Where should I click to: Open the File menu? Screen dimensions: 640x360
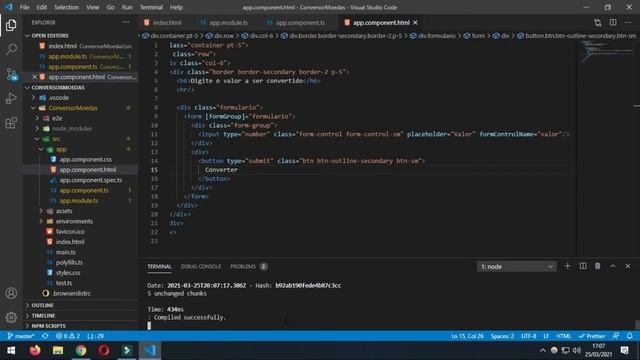click(x=24, y=7)
